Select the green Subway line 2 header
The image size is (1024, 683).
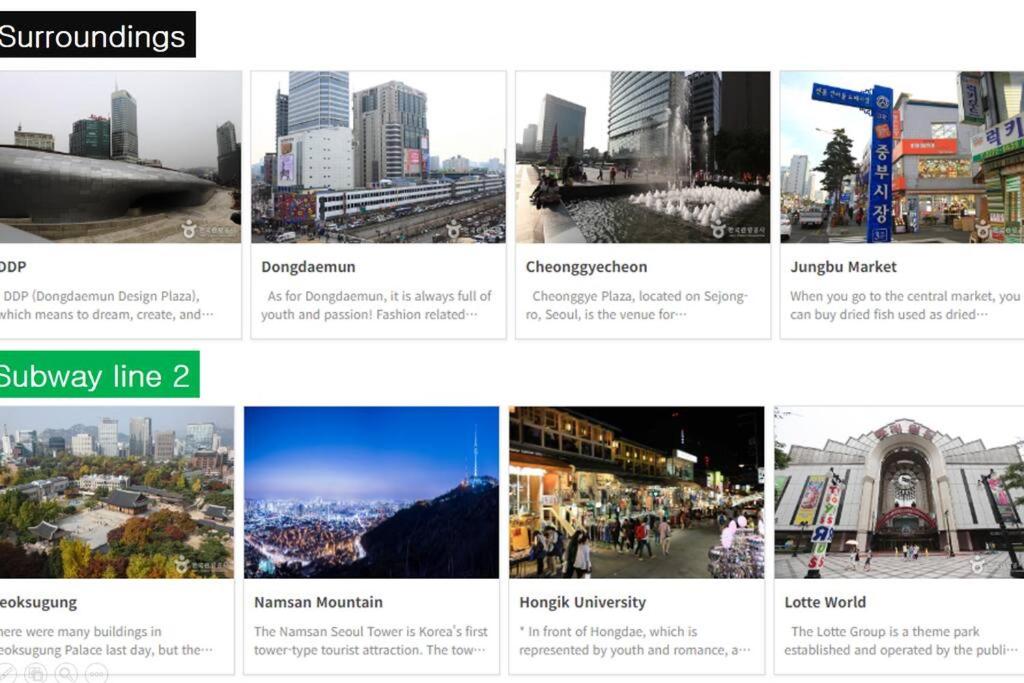[99, 374]
